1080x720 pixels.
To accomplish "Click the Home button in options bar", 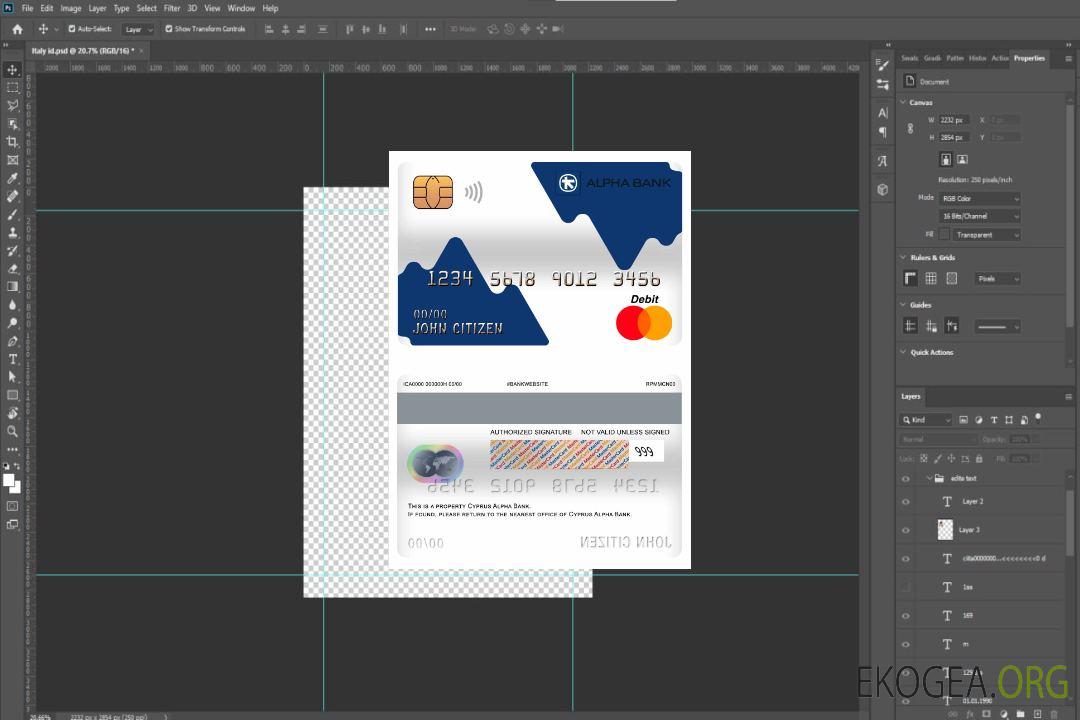I will pos(17,29).
